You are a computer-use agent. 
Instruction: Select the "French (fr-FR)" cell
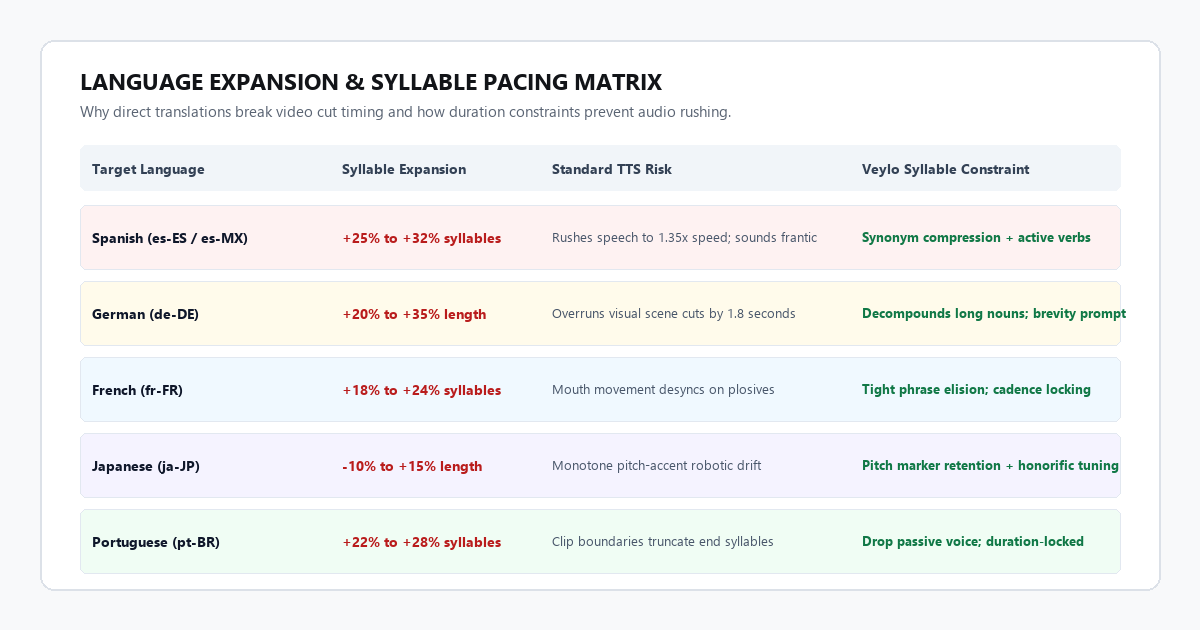[137, 390]
